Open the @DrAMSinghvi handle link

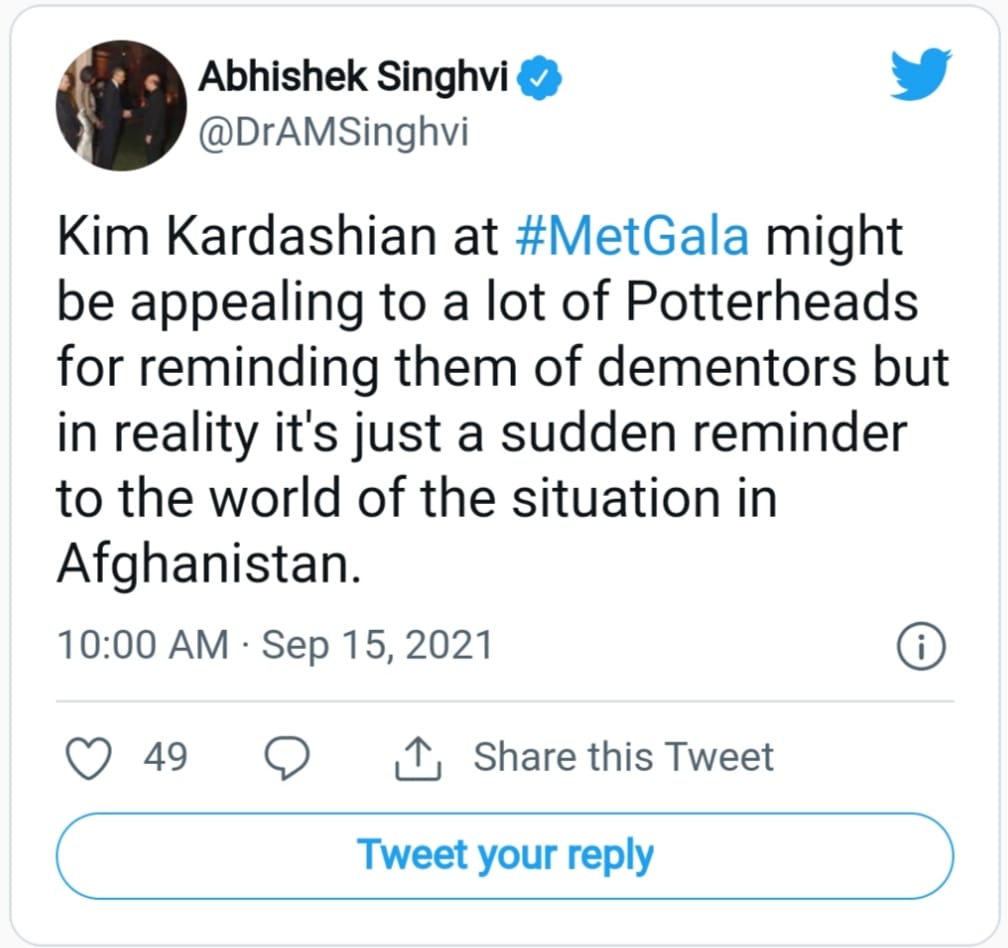click(333, 134)
